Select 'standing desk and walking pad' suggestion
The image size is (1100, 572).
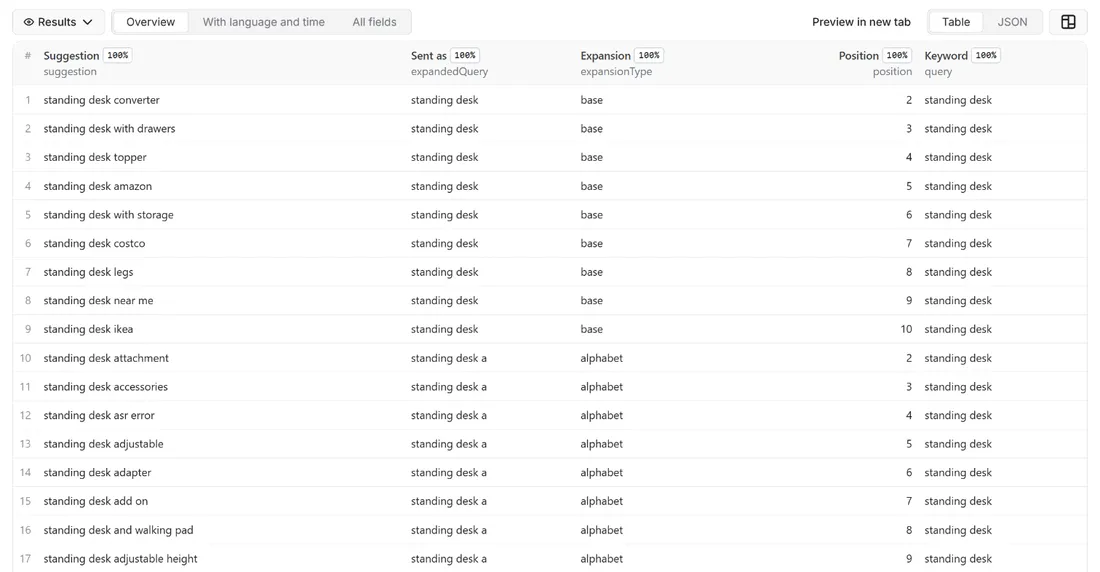pos(119,530)
